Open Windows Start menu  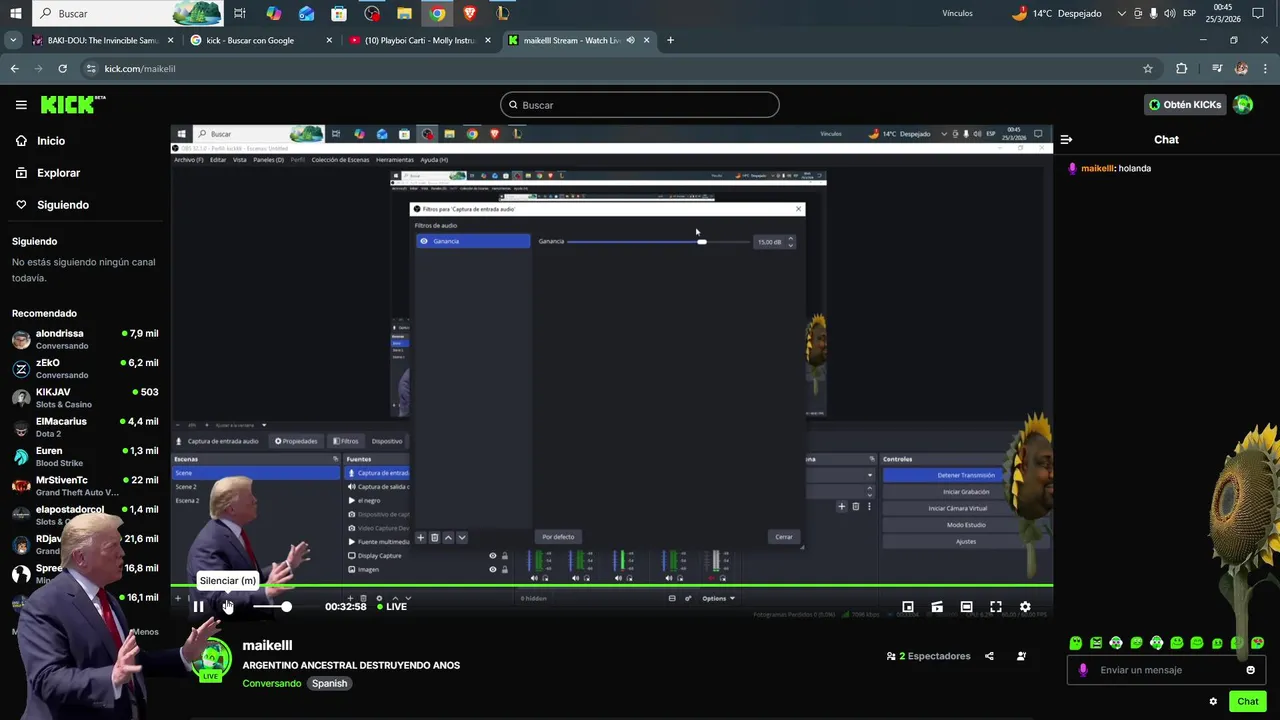tap(14, 13)
